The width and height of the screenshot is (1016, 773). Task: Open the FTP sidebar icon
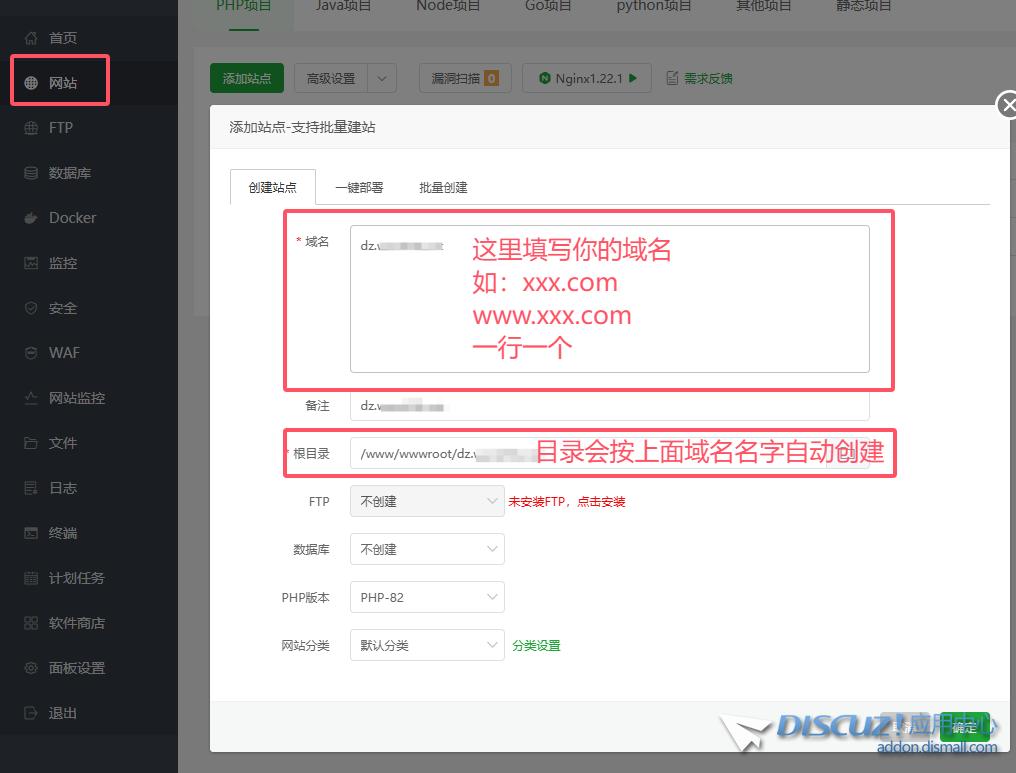click(x=31, y=128)
